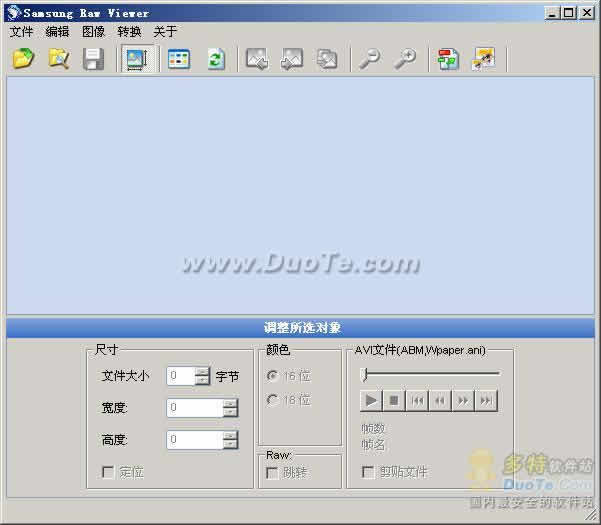The width and height of the screenshot is (601, 525).
Task: Decrease 文件大小 with the down spinner
Action: [x=202, y=381]
